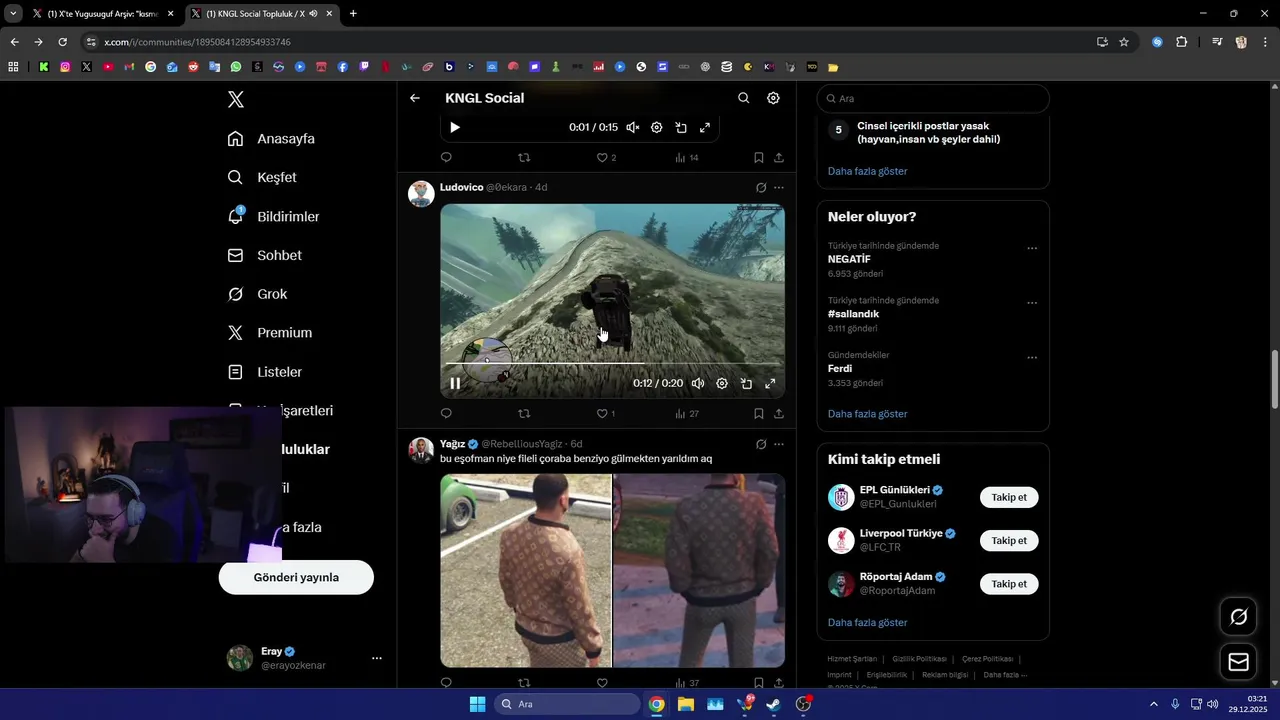Image resolution: width=1280 pixels, height=720 pixels.
Task: Like the post with 2 likes
Action: pyautogui.click(x=606, y=158)
